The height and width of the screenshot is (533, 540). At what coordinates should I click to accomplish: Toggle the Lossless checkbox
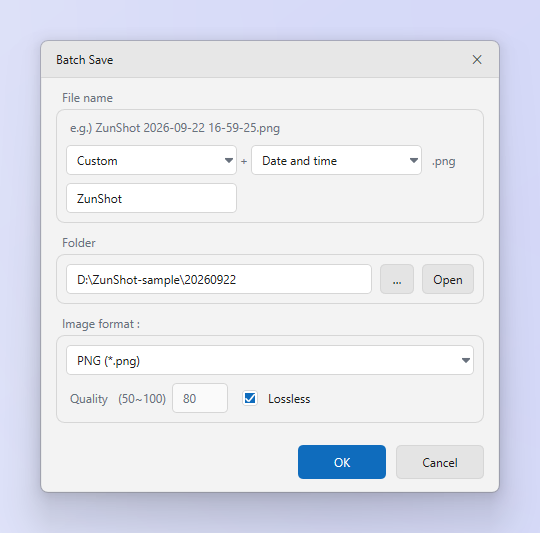(x=250, y=398)
